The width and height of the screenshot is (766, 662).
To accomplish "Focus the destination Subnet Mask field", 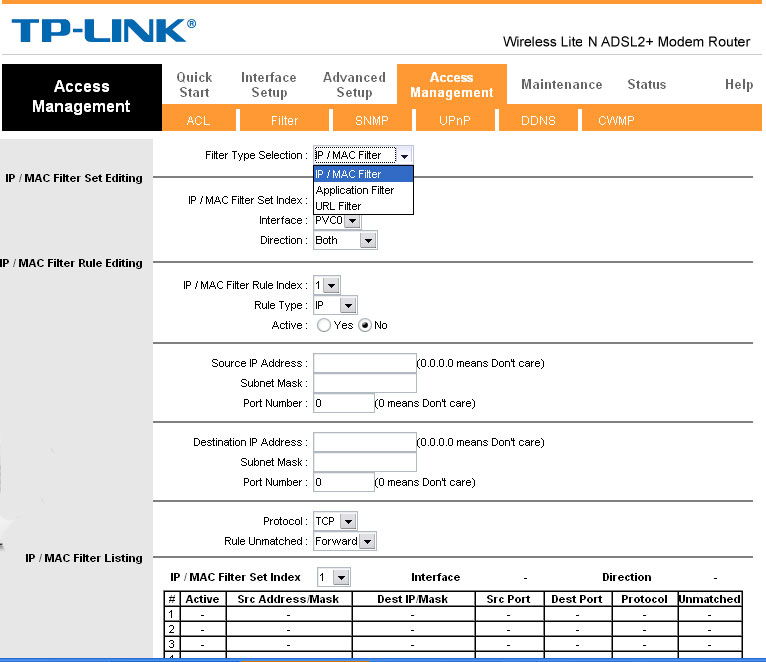I will click(364, 462).
